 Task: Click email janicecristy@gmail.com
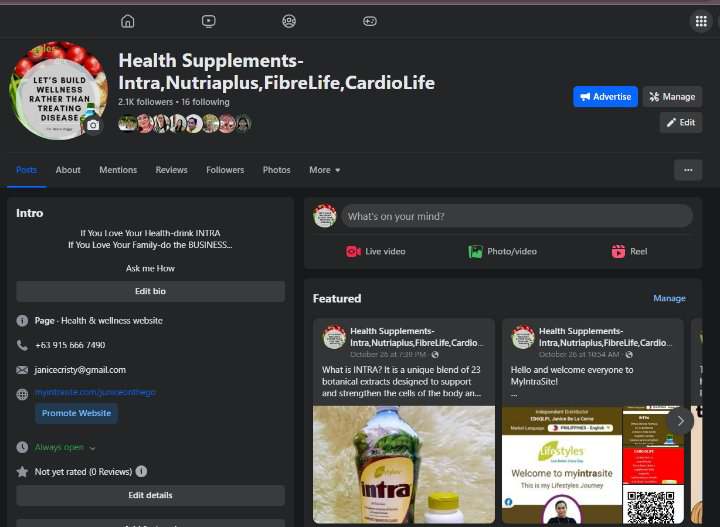[80, 370]
